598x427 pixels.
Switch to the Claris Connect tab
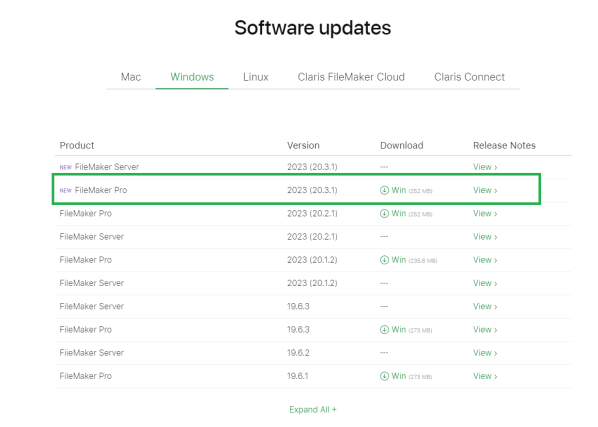[x=469, y=77]
